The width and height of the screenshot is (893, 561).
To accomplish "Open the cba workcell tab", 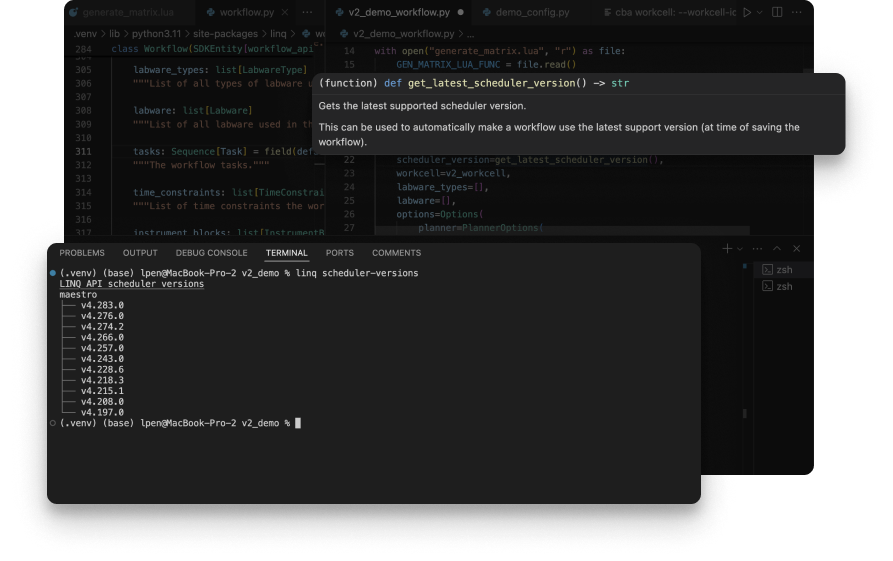I will coord(670,12).
